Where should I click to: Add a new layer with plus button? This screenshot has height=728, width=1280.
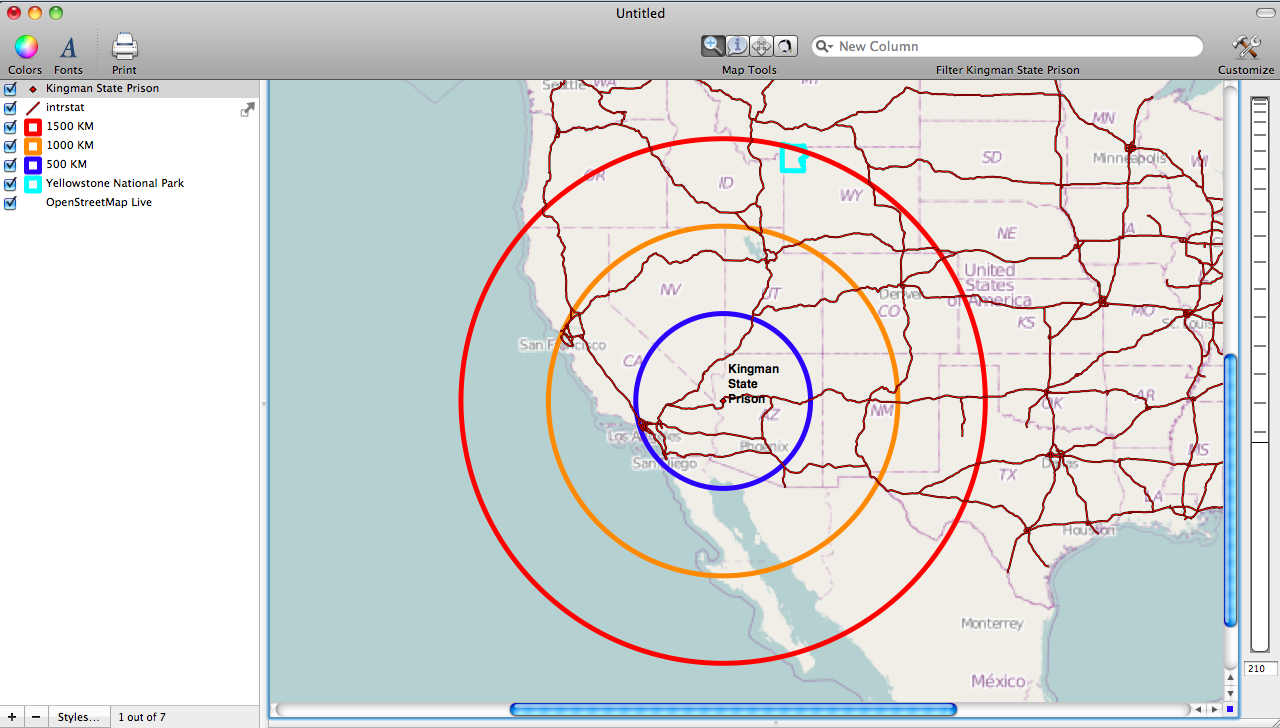(12, 717)
